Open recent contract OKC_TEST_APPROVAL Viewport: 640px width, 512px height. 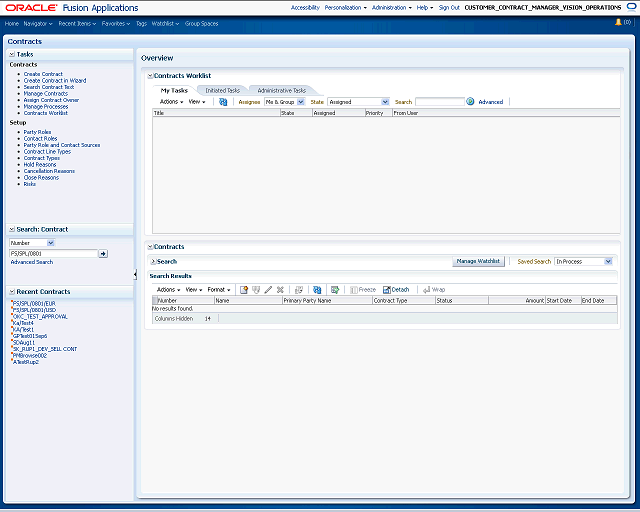(x=40, y=317)
